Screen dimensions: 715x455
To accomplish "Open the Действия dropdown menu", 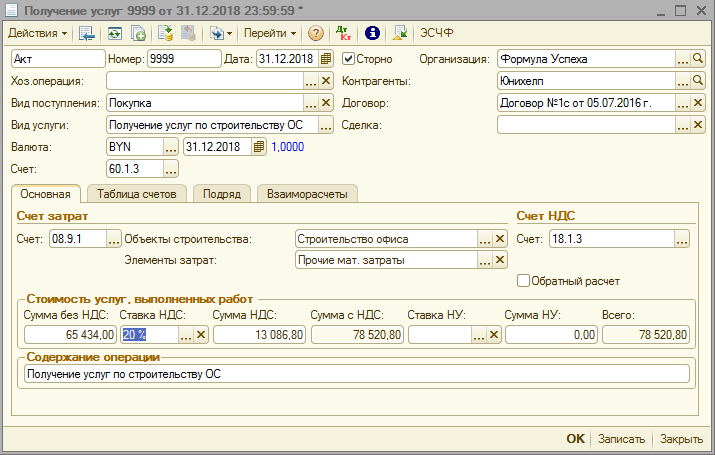I will 38,33.
